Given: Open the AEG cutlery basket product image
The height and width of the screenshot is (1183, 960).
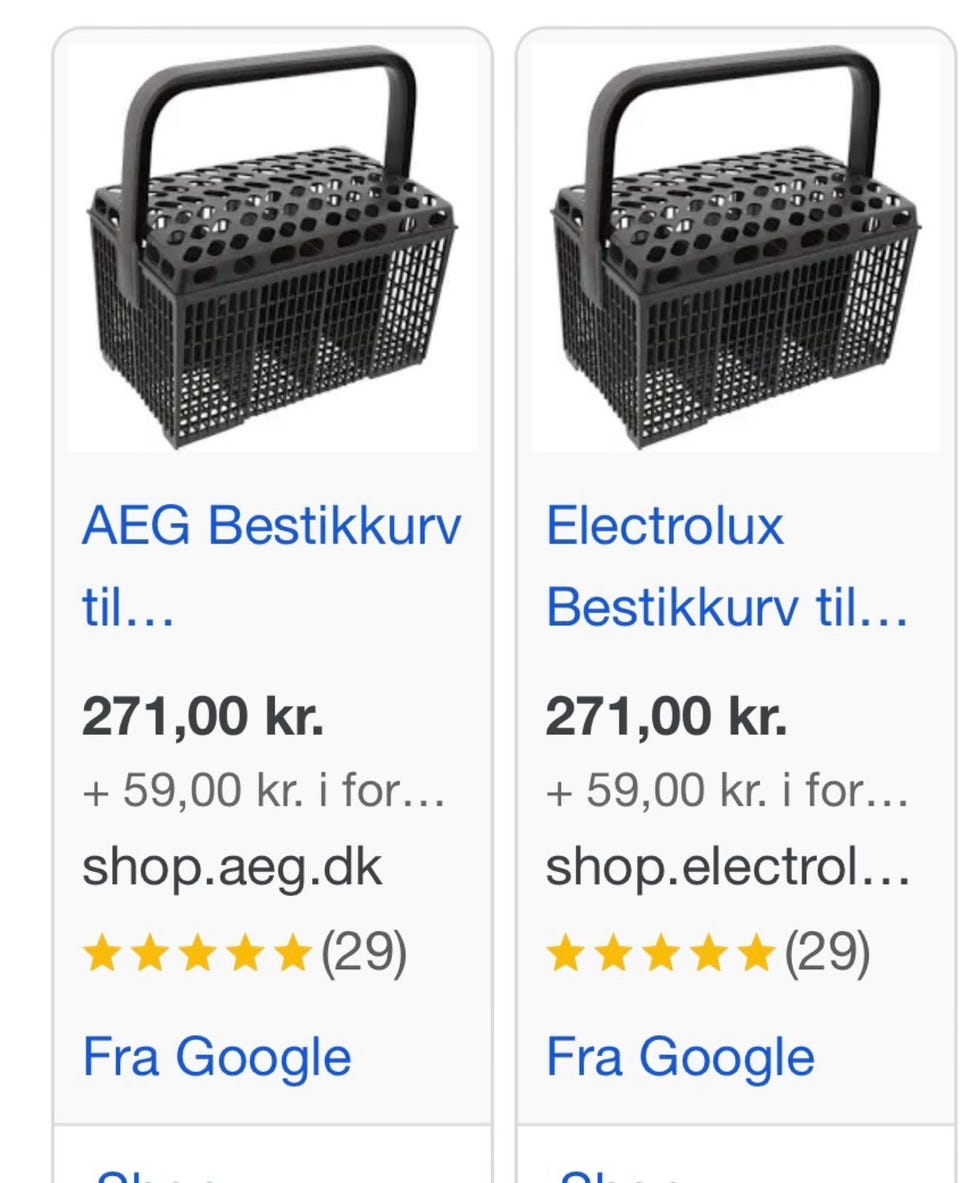Looking at the screenshot, I should (x=272, y=247).
